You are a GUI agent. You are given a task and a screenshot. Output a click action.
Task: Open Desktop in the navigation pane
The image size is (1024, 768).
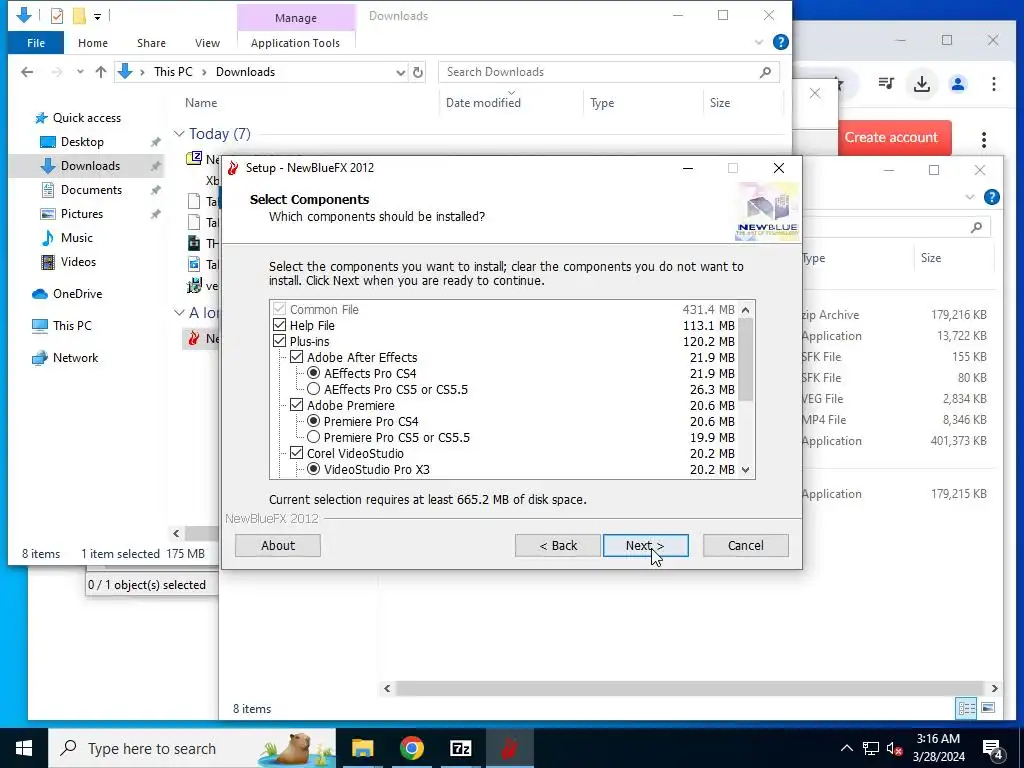point(82,142)
